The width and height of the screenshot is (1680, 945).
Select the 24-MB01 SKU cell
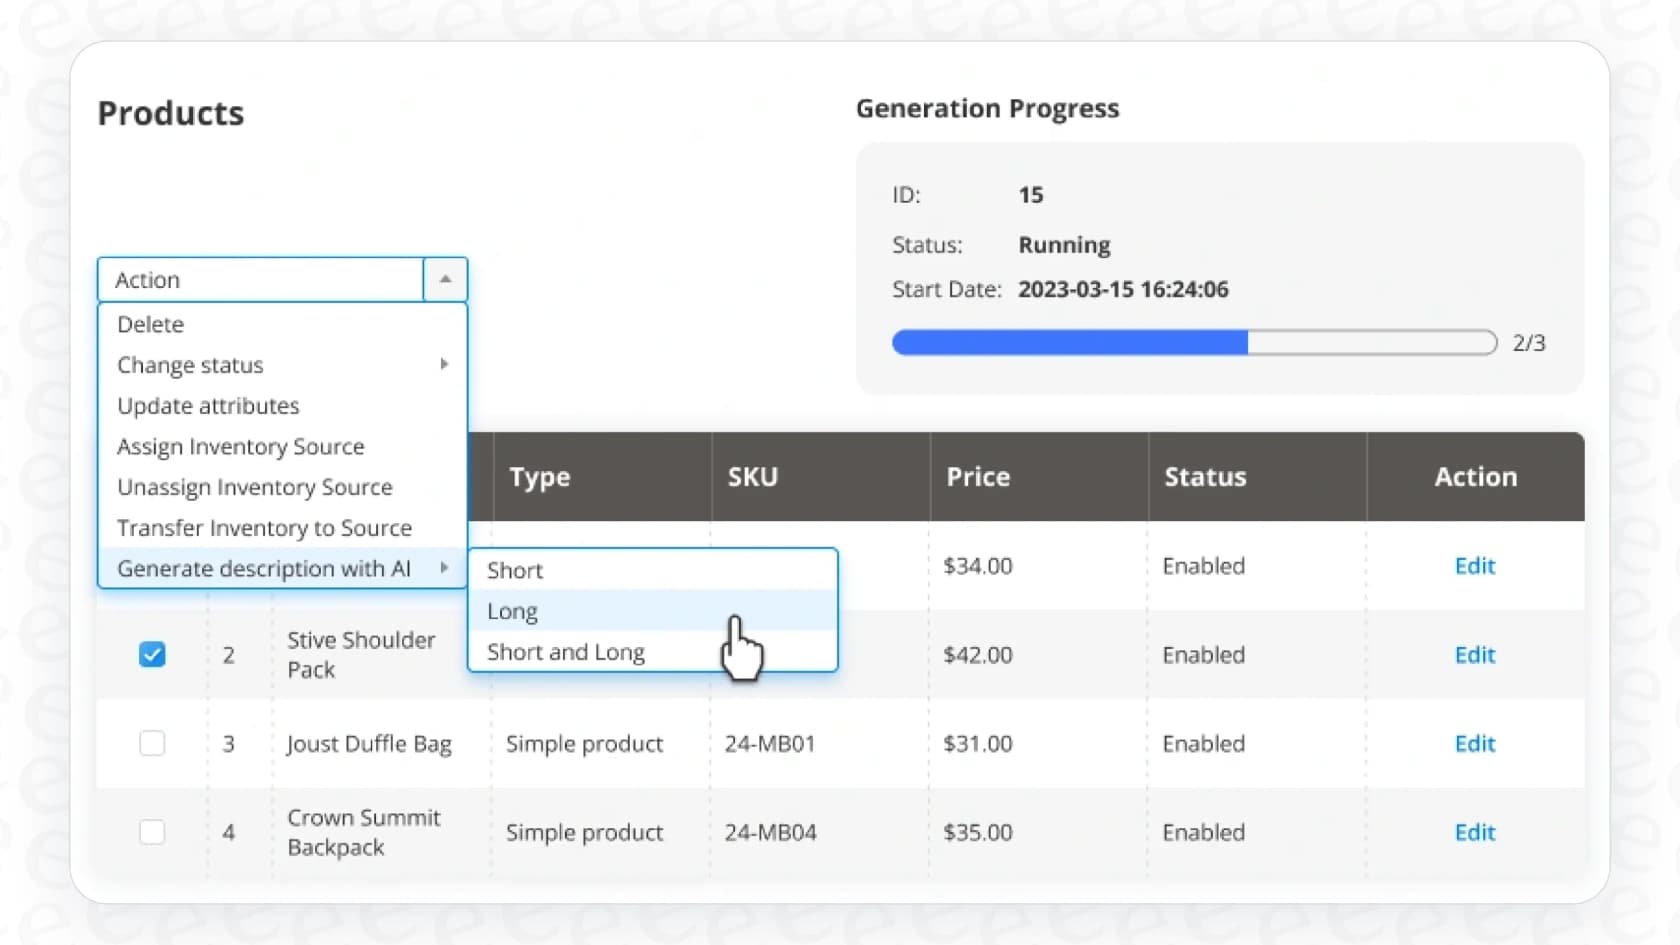point(770,744)
